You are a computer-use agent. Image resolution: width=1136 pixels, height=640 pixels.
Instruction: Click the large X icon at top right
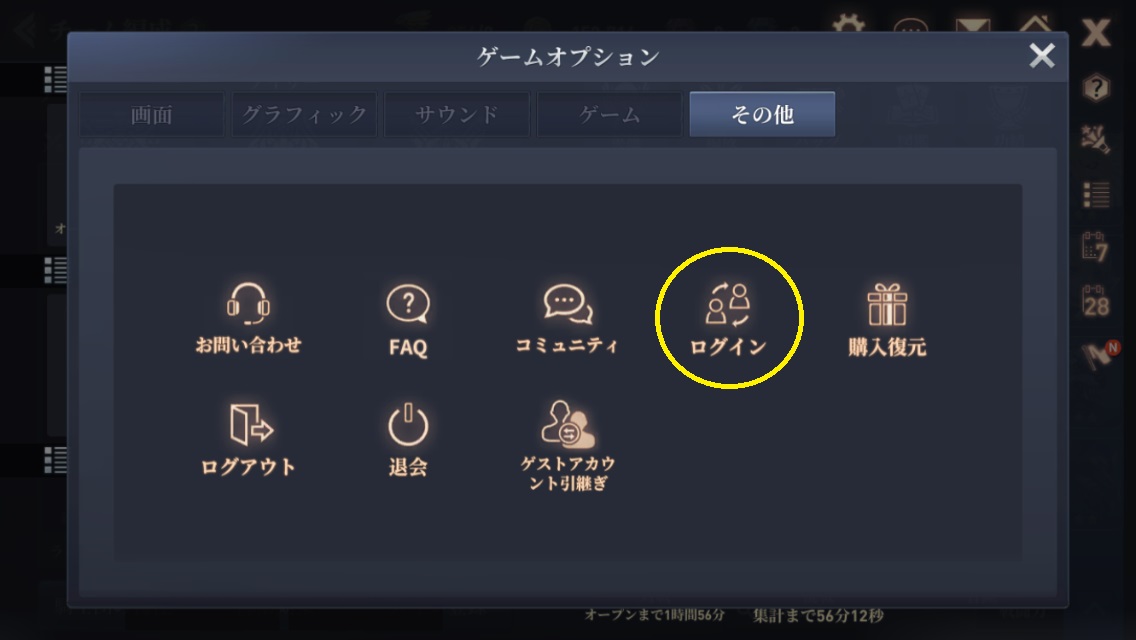pos(1096,33)
